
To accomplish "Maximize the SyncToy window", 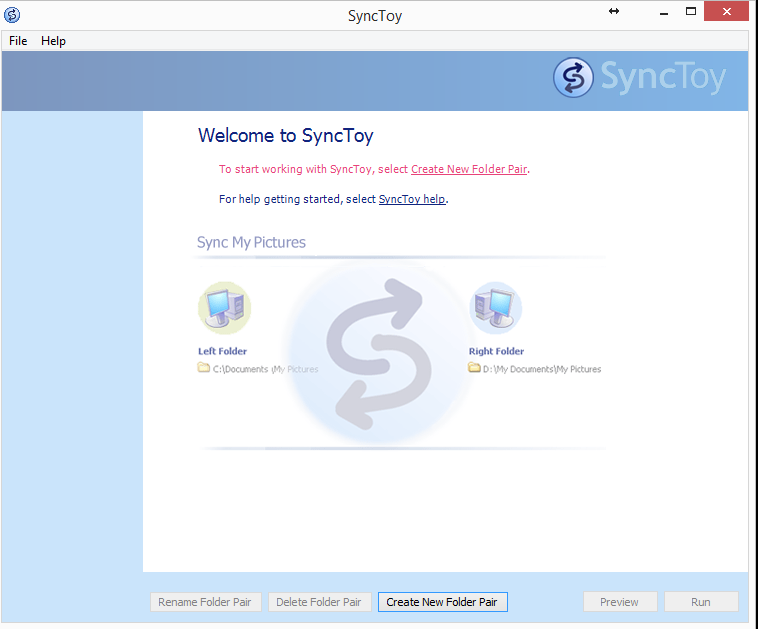I will click(691, 12).
